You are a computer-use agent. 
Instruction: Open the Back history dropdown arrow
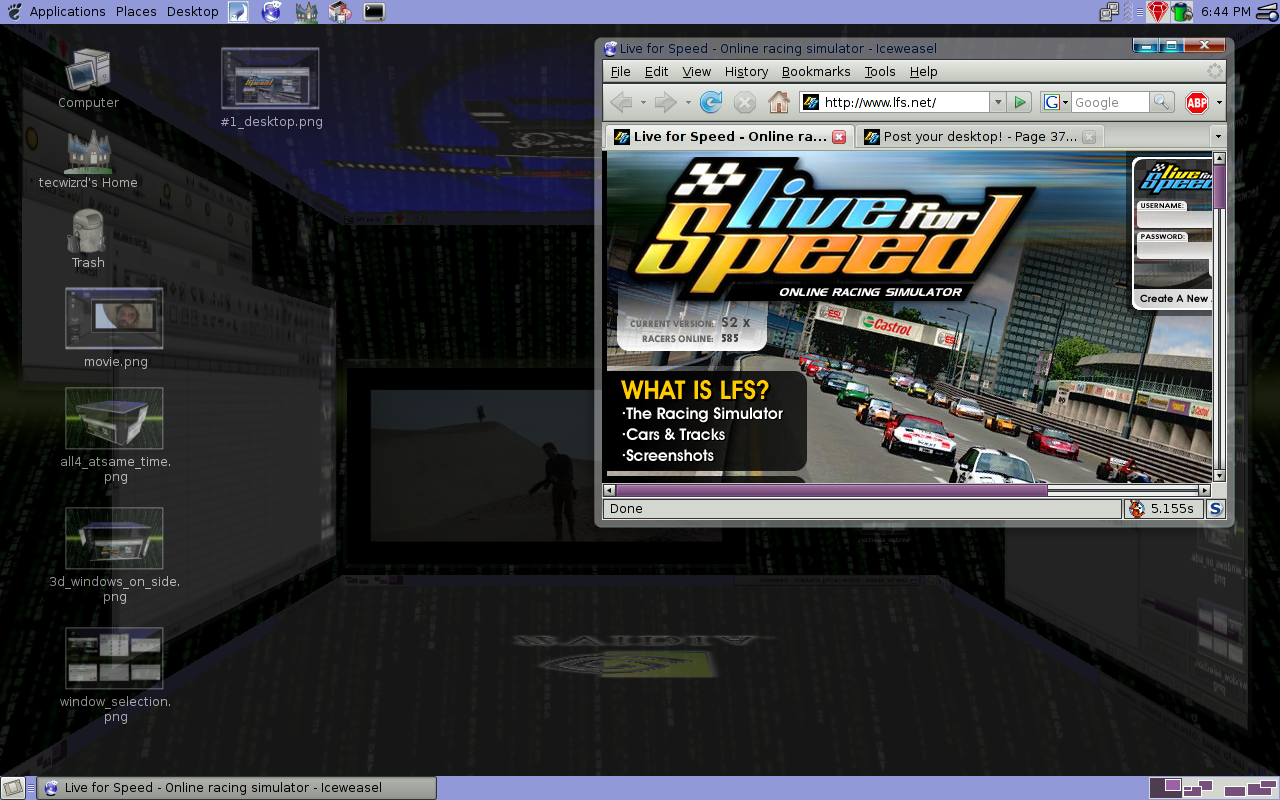coord(643,102)
